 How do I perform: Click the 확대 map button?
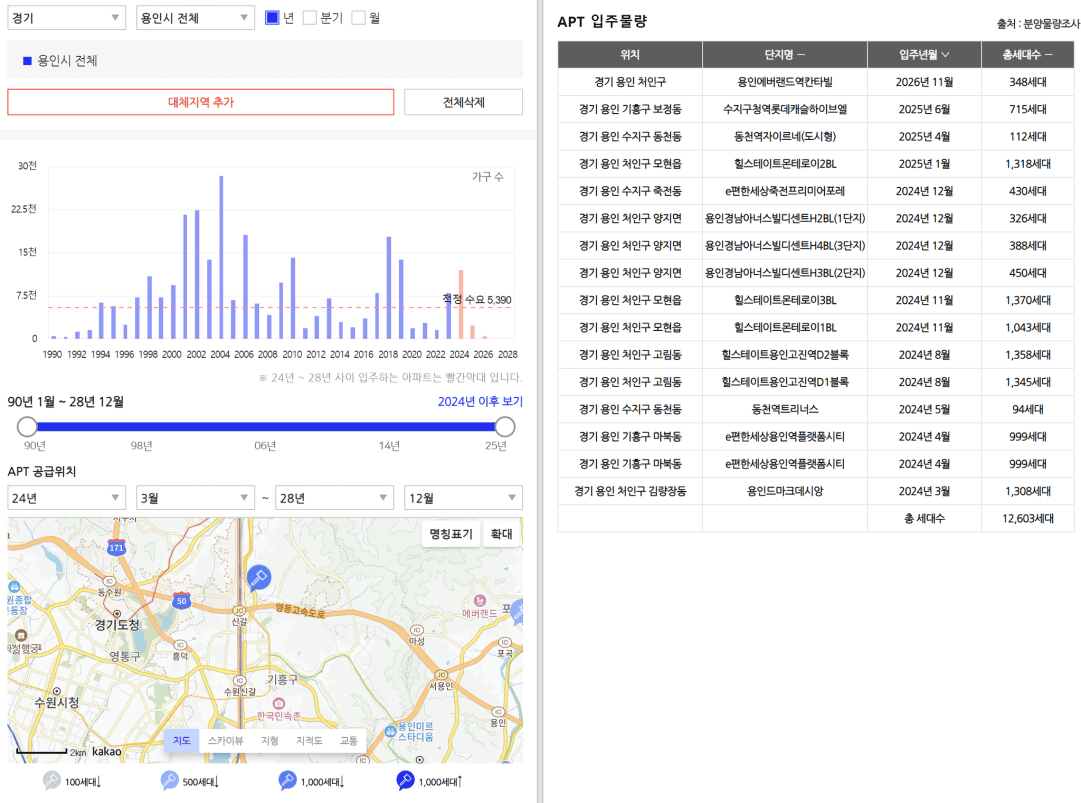pyautogui.click(x=501, y=533)
